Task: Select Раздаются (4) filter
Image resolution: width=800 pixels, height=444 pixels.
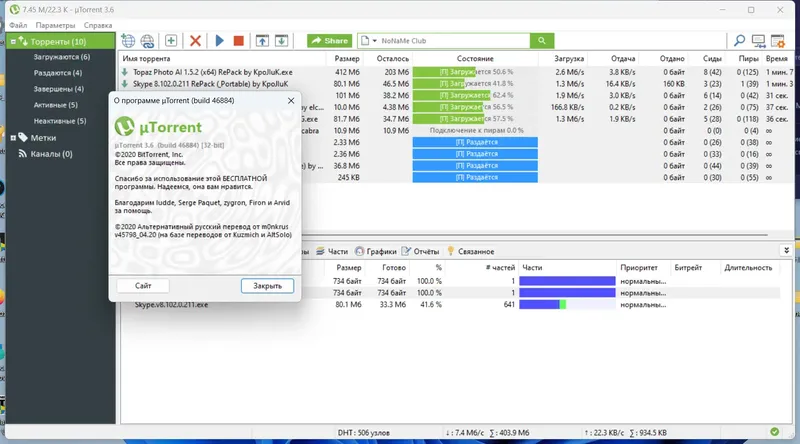Action: [x=58, y=73]
